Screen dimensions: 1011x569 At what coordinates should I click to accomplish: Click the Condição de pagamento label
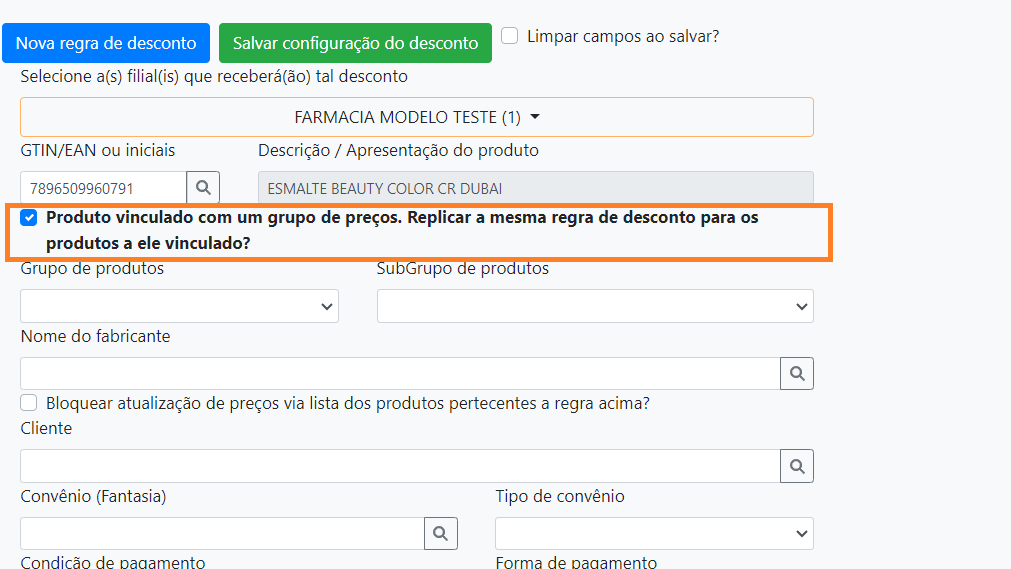click(113, 562)
